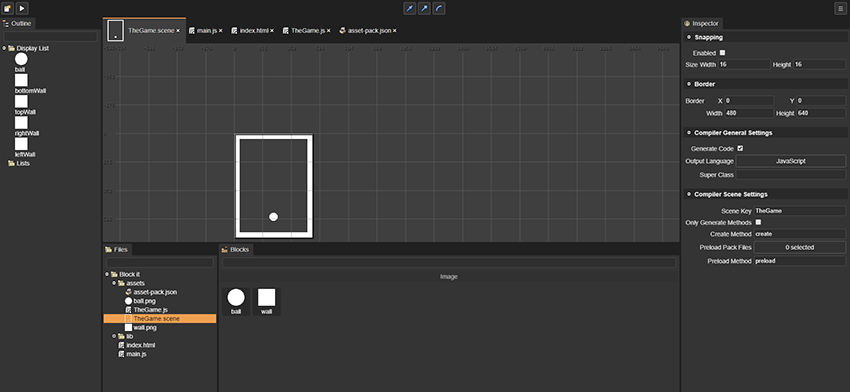Click the Preload Method field

tap(800, 261)
